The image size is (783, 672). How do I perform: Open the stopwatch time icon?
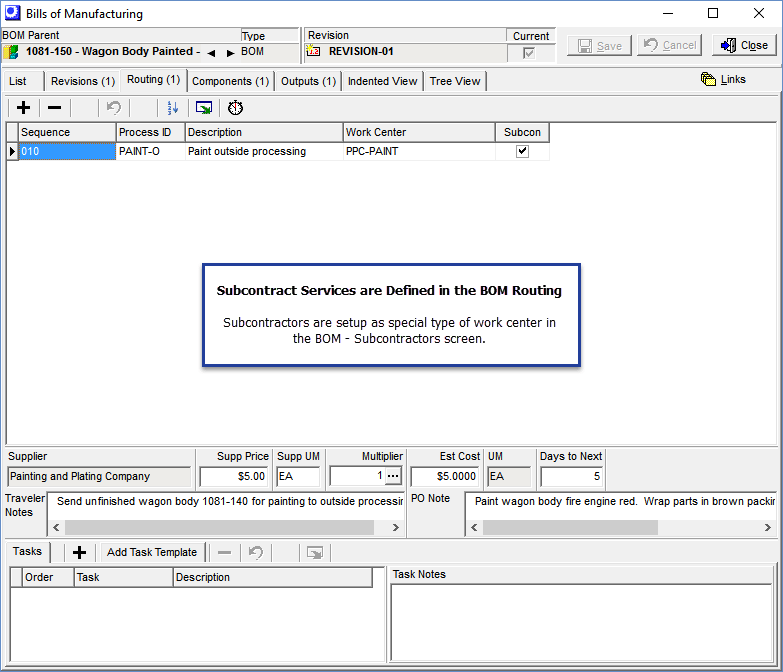pos(235,108)
